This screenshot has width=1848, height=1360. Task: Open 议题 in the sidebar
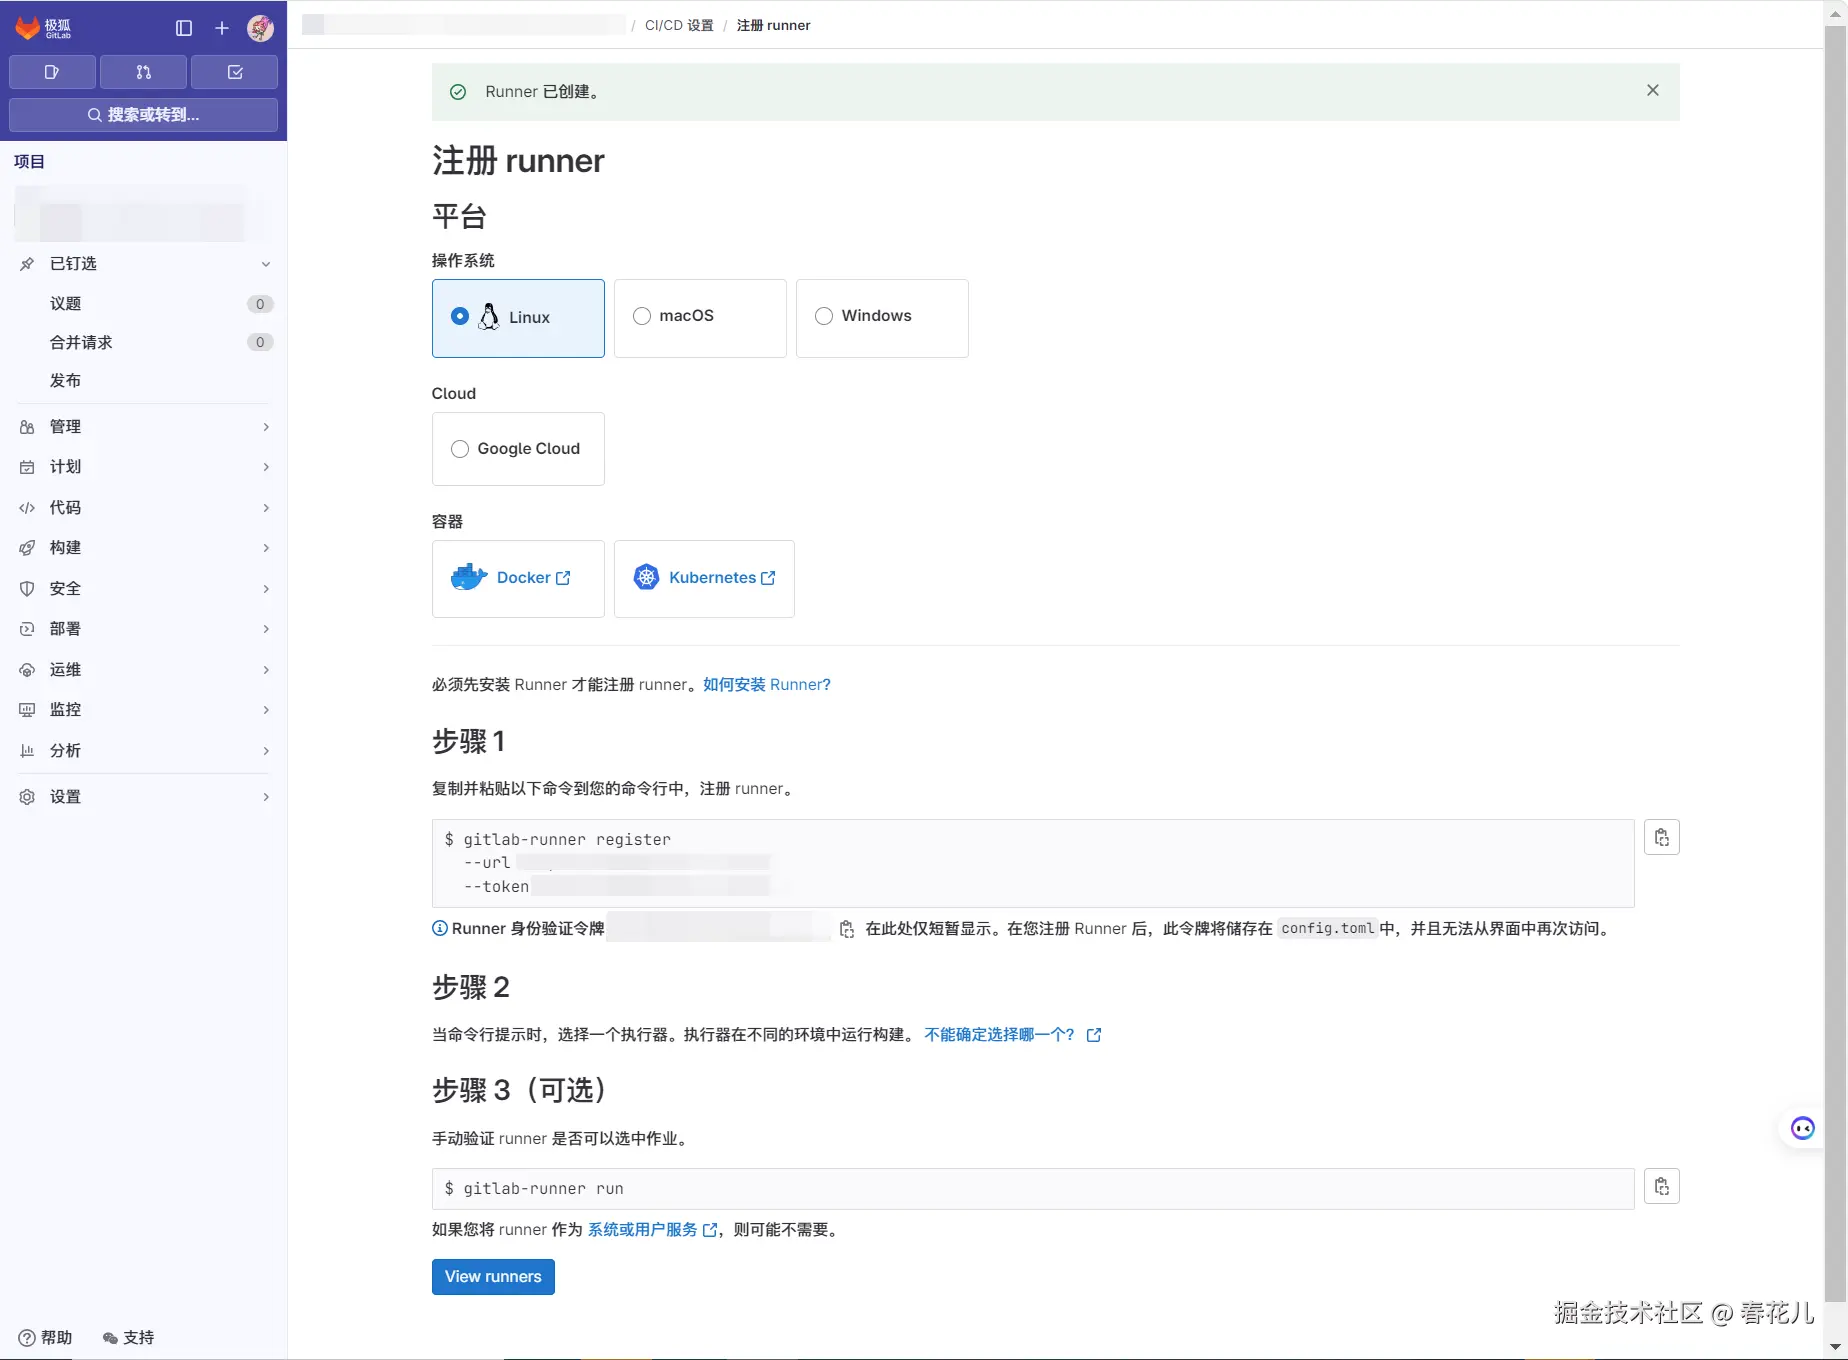click(x=144, y=304)
